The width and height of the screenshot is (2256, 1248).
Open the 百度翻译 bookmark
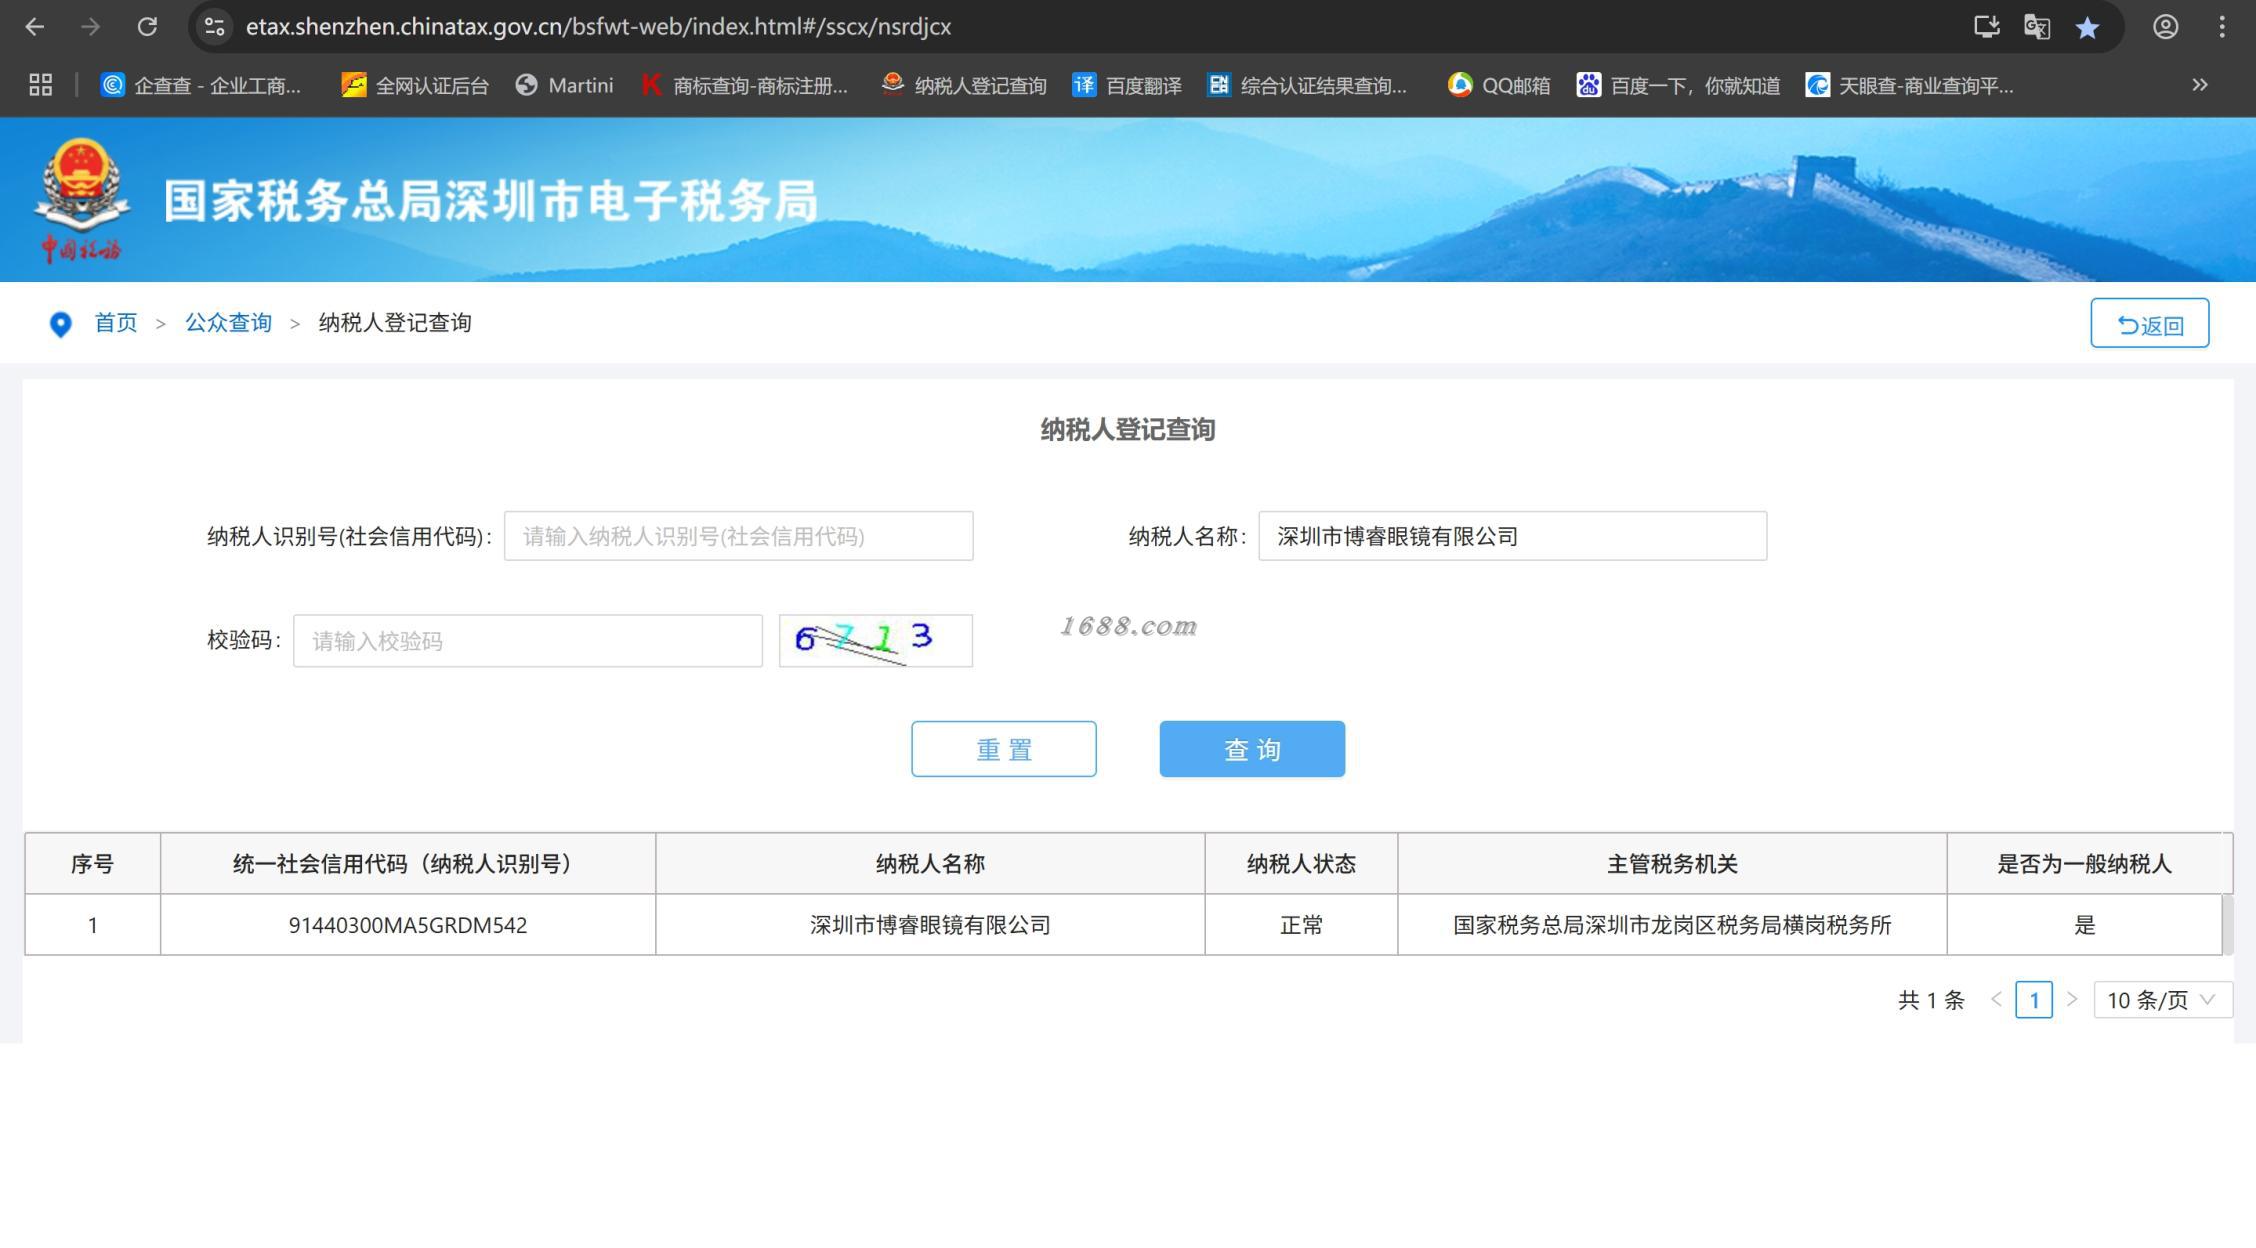click(x=1127, y=85)
